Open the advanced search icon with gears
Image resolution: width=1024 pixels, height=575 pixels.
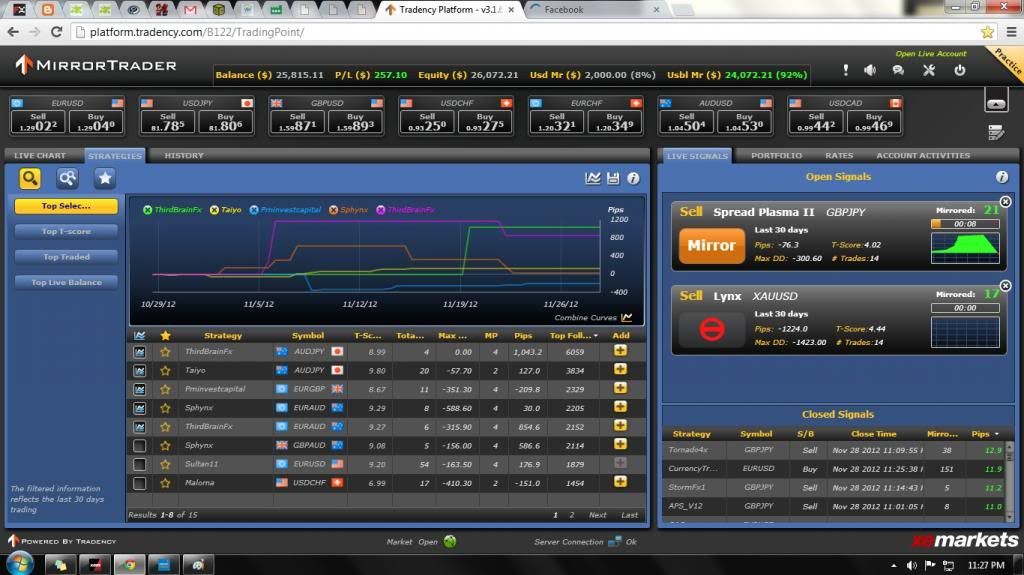(x=67, y=178)
